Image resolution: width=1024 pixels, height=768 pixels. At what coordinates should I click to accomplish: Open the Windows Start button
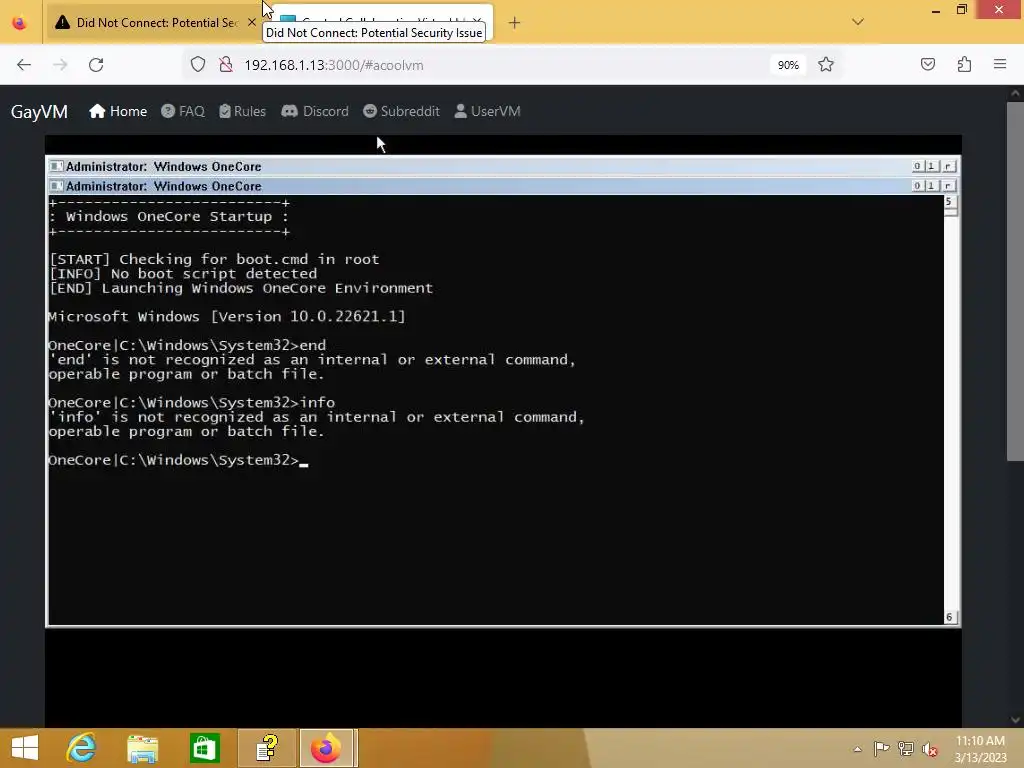[25, 748]
